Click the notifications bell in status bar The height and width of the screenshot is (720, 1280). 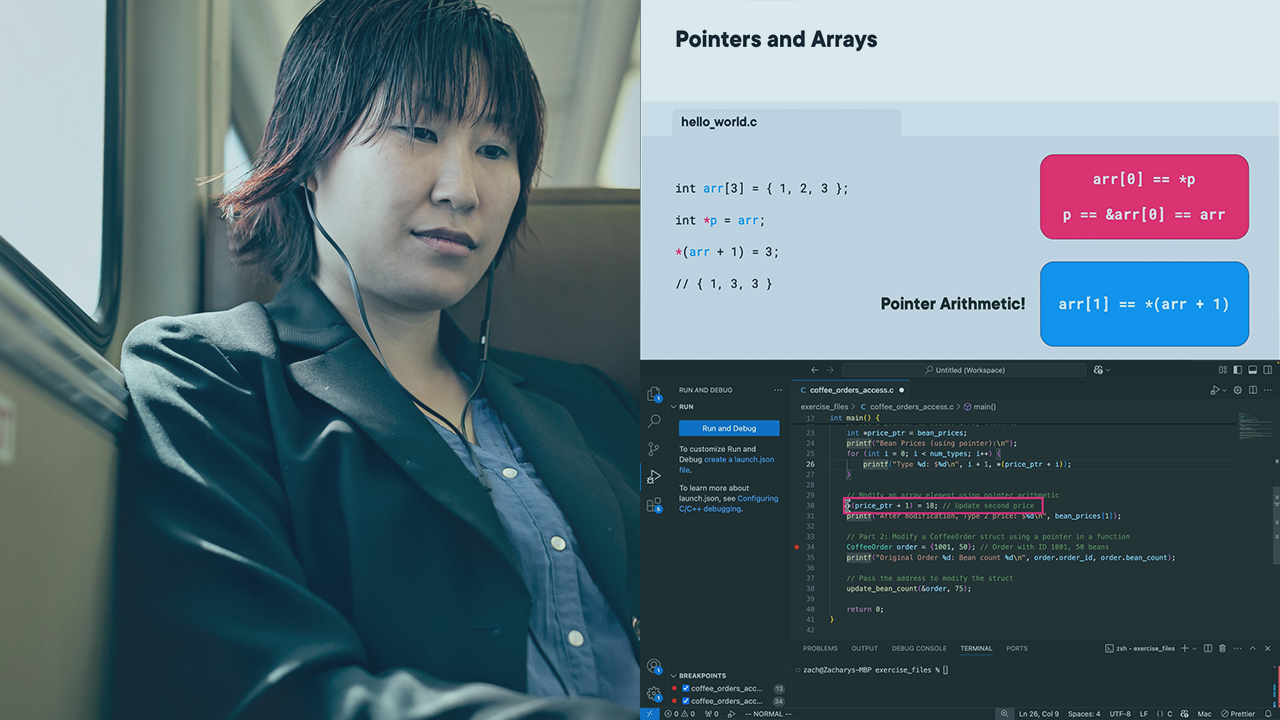[1269, 714]
